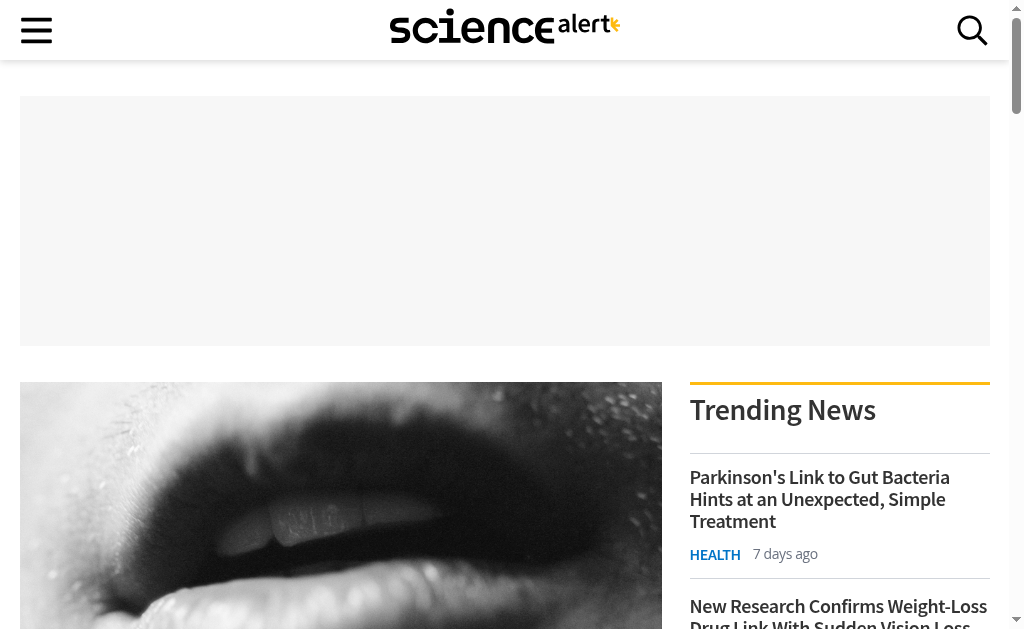Click the vertical scrollbar thumb
This screenshot has height=629, width=1024.
1016,66
